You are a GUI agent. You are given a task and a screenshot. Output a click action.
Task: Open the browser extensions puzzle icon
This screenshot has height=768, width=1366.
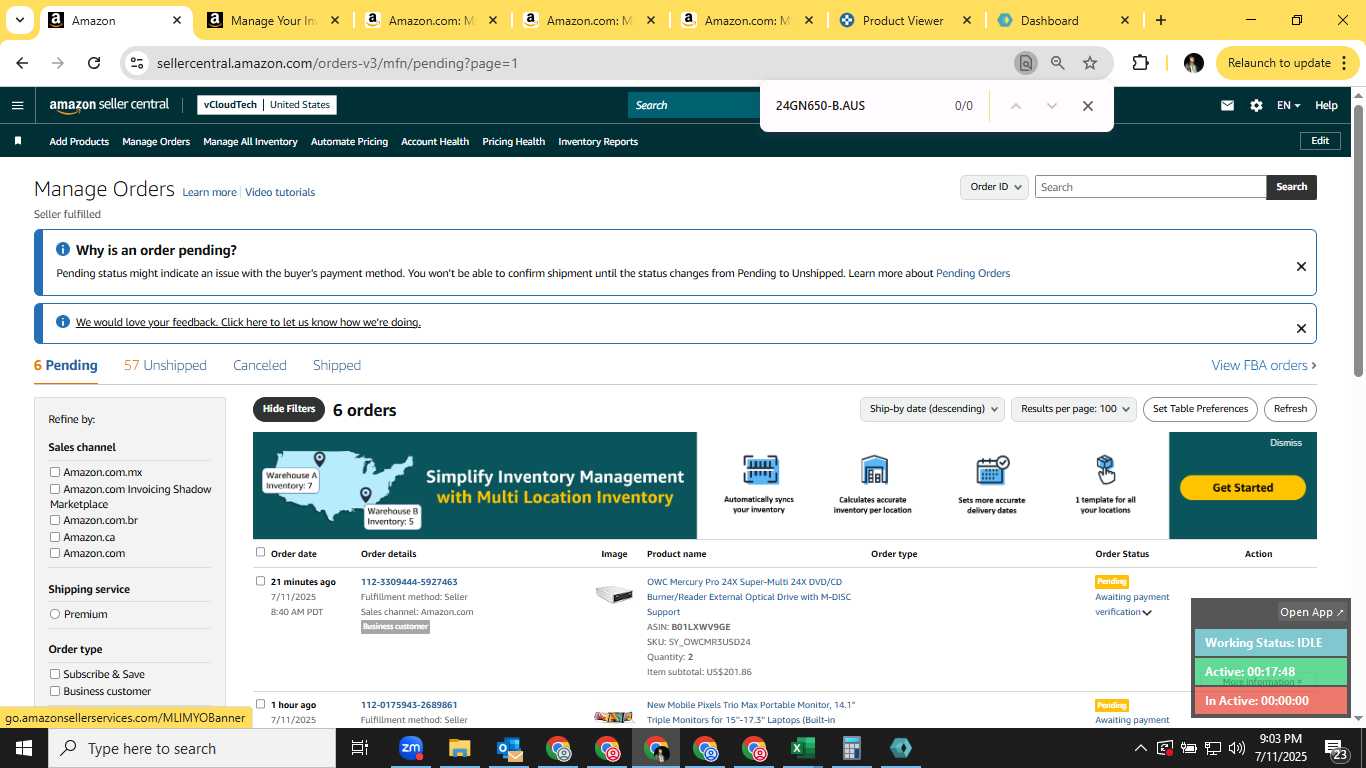(1140, 63)
